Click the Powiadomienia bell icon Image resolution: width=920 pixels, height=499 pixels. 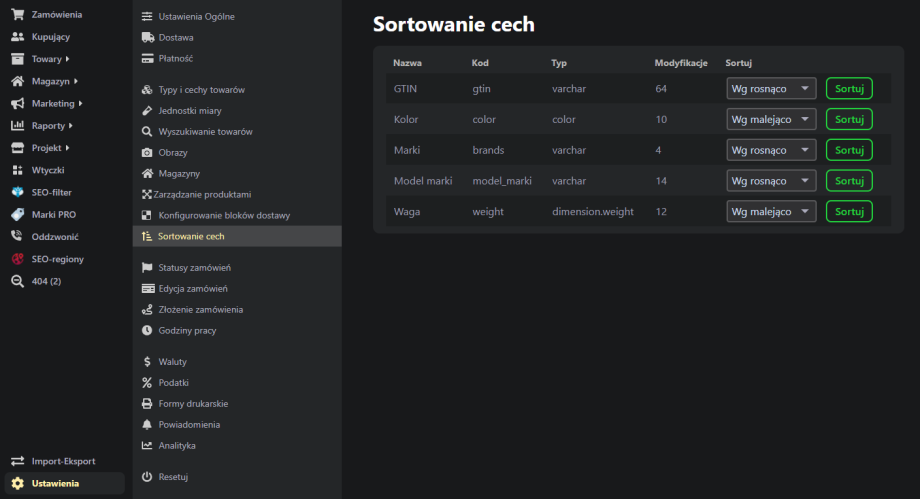point(147,424)
